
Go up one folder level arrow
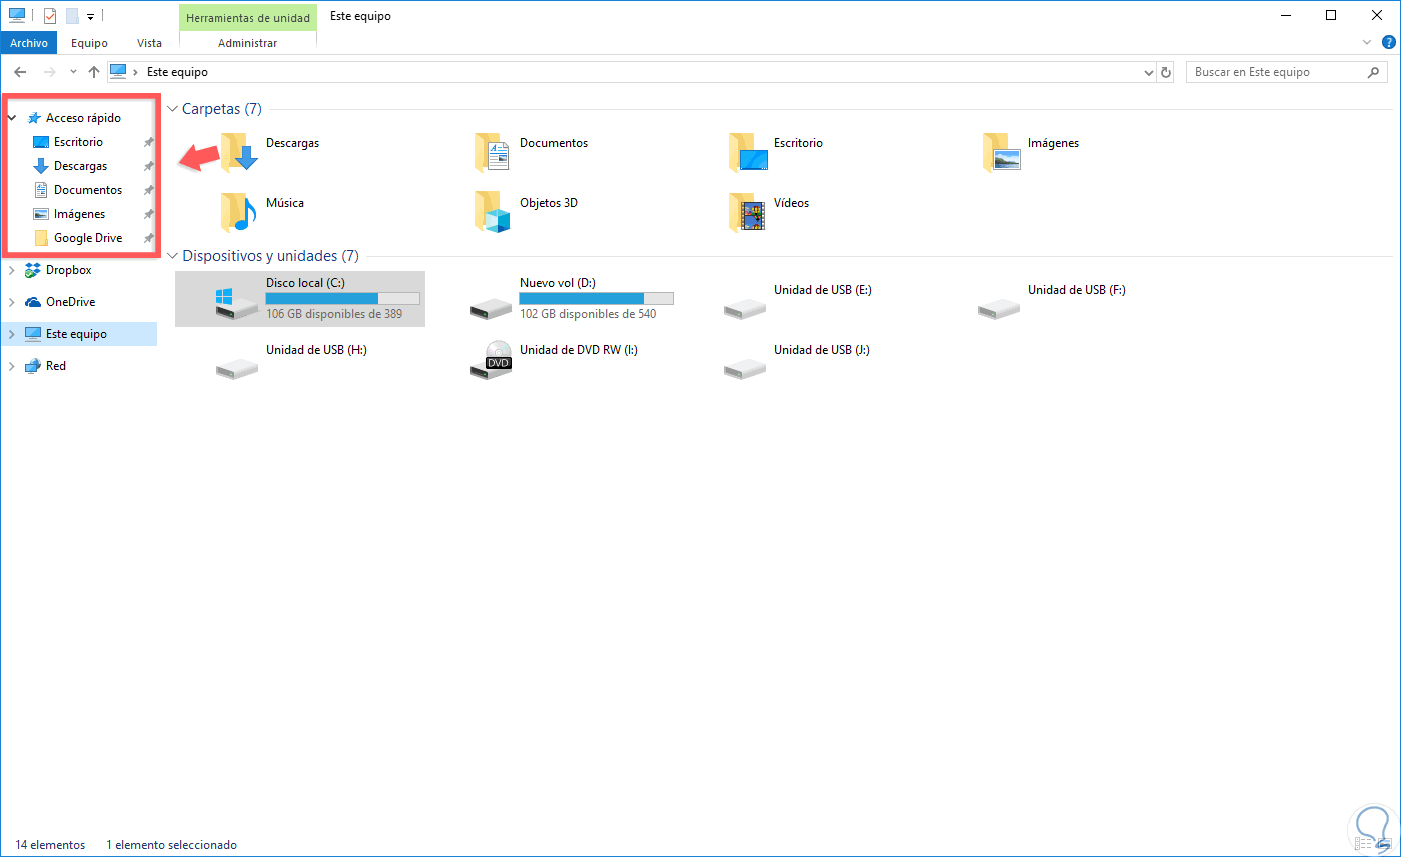94,72
